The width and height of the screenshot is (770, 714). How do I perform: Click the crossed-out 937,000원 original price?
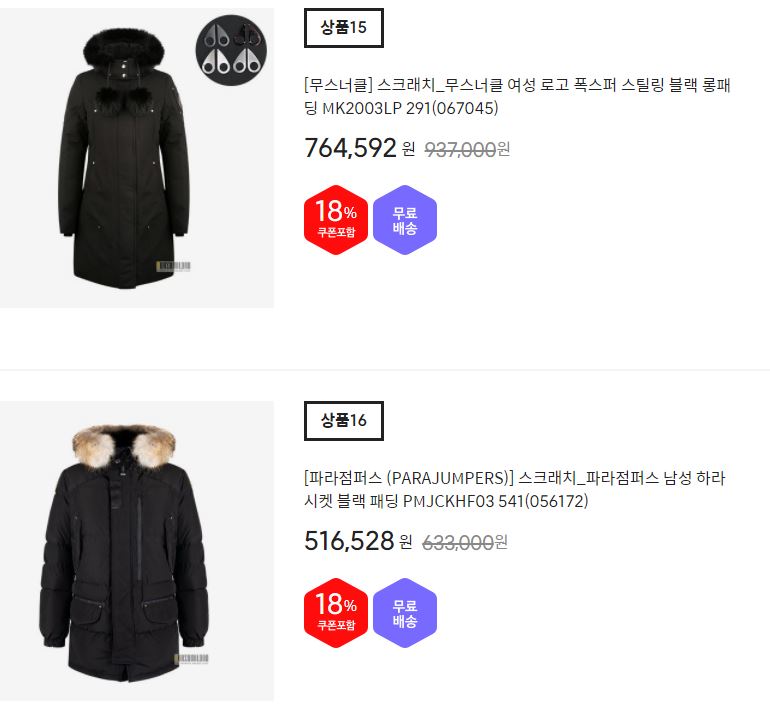(467, 149)
